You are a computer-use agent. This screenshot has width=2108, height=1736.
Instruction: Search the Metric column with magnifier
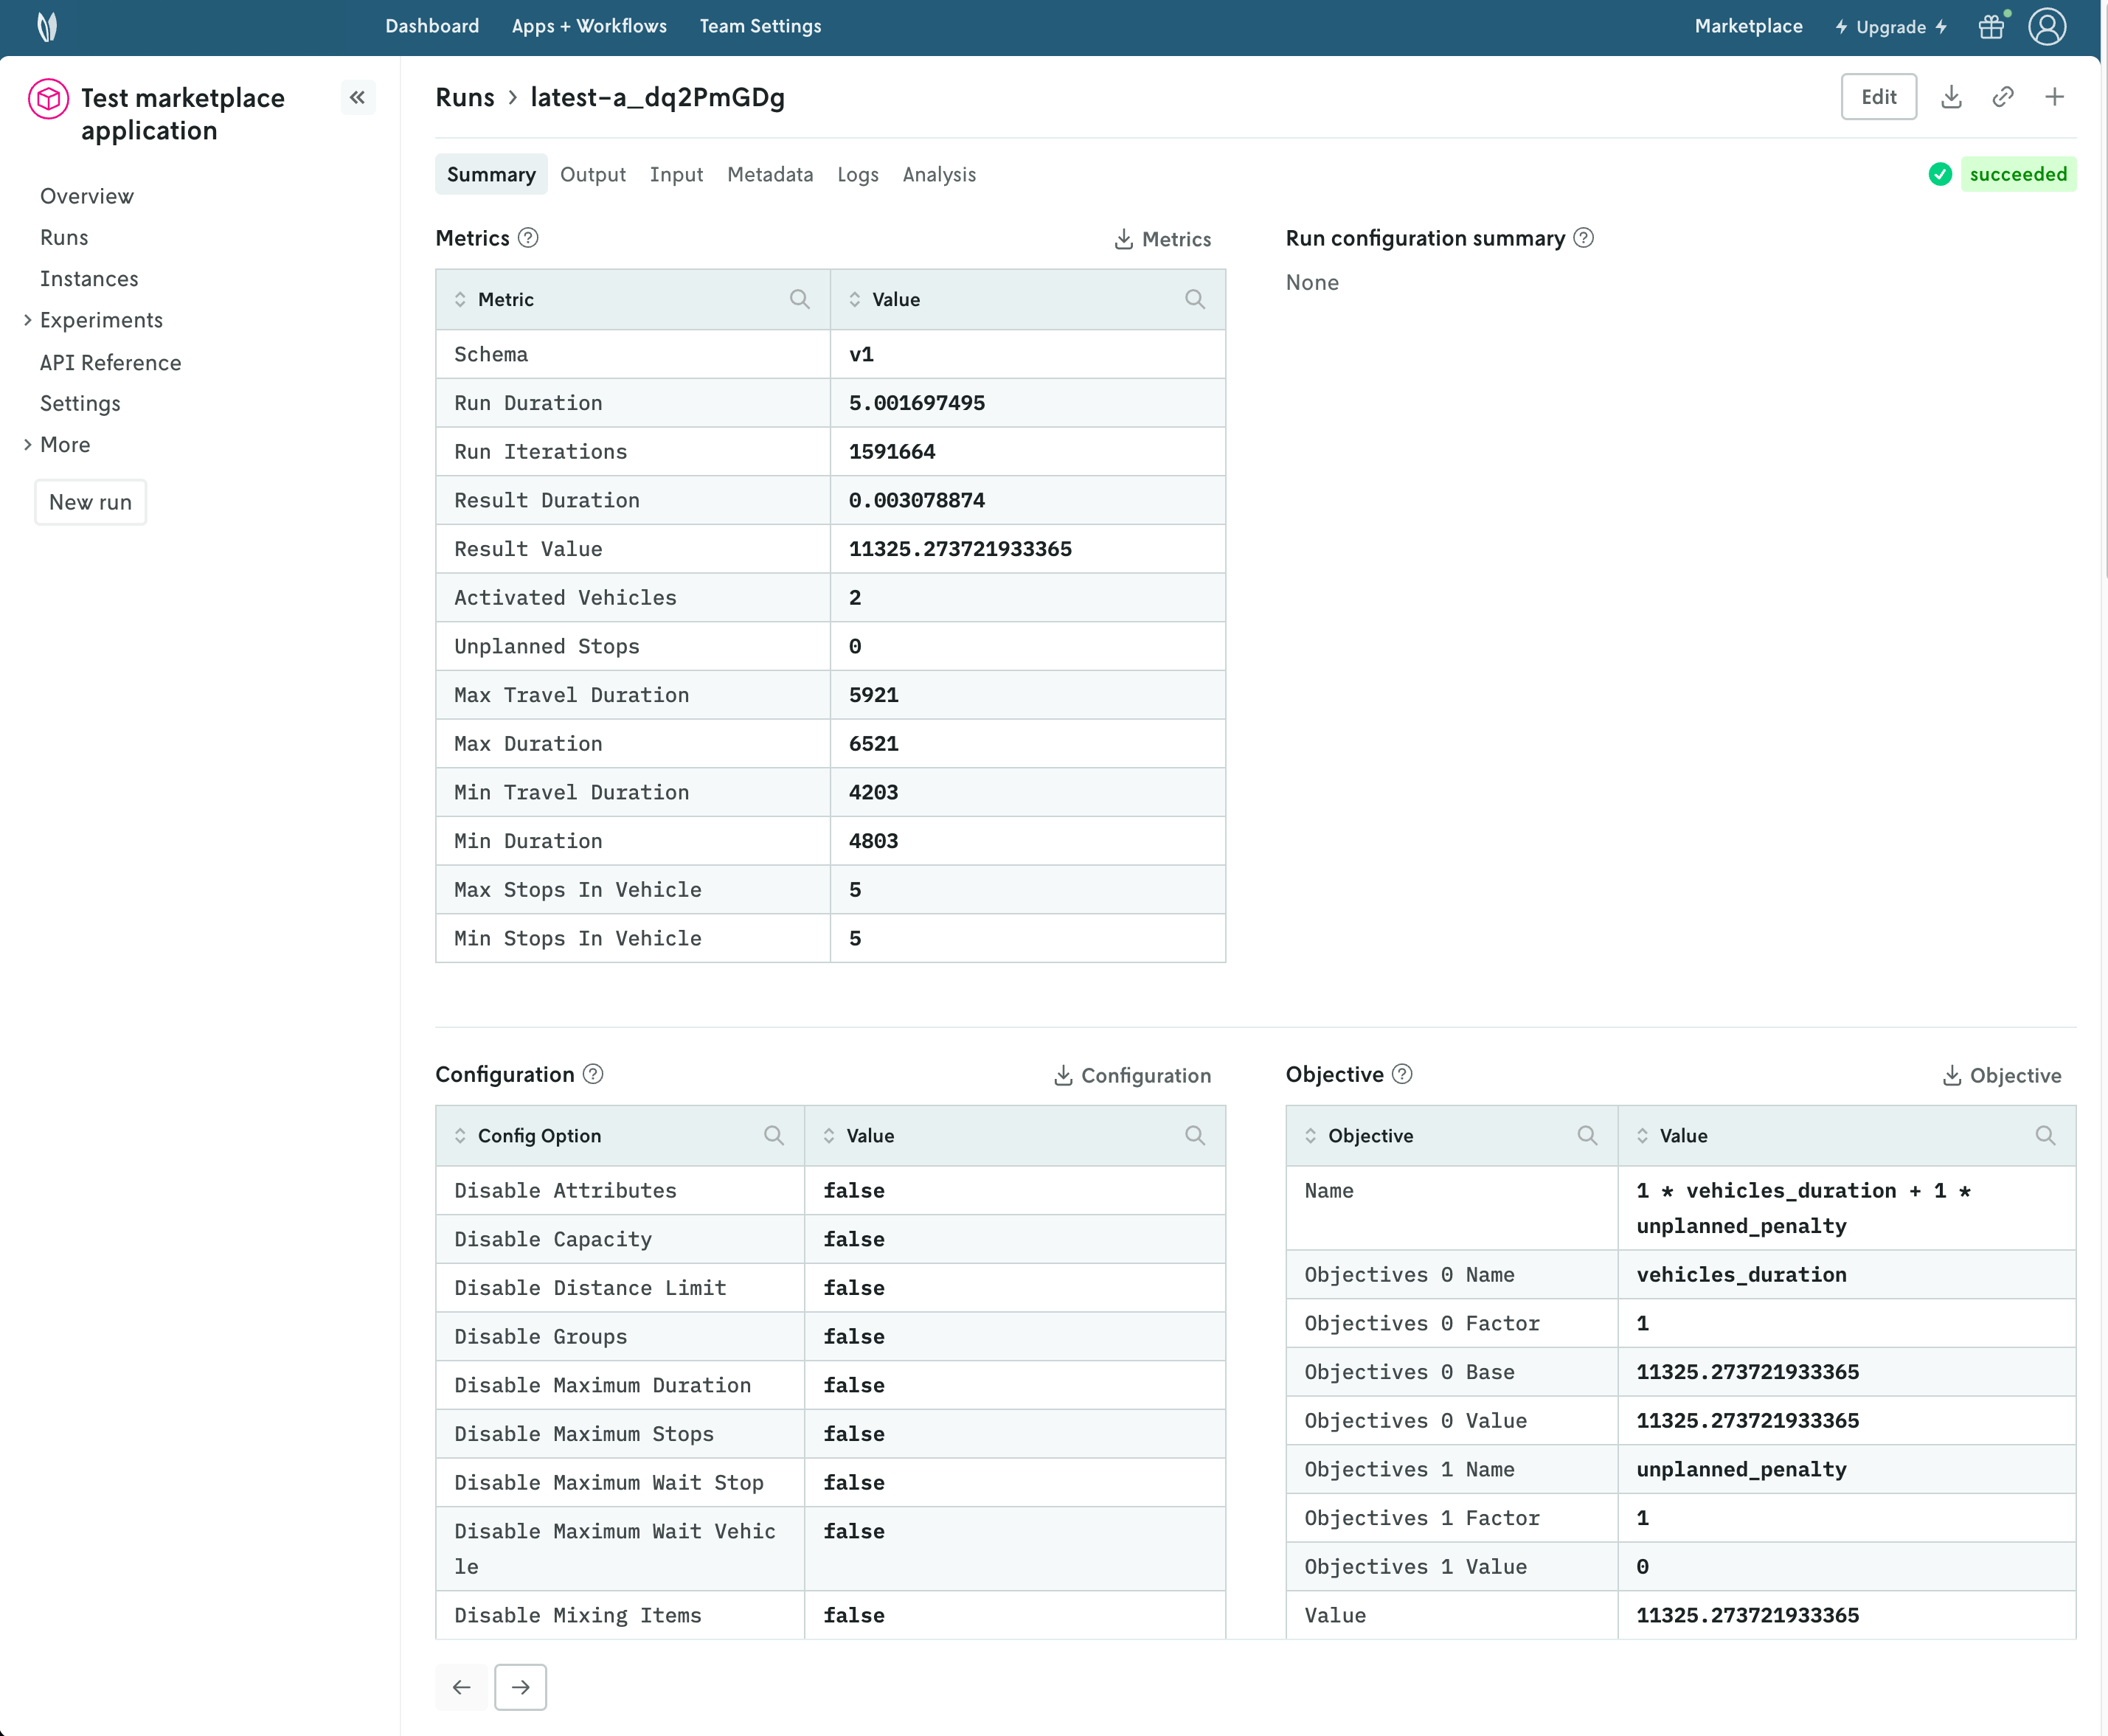tap(799, 299)
